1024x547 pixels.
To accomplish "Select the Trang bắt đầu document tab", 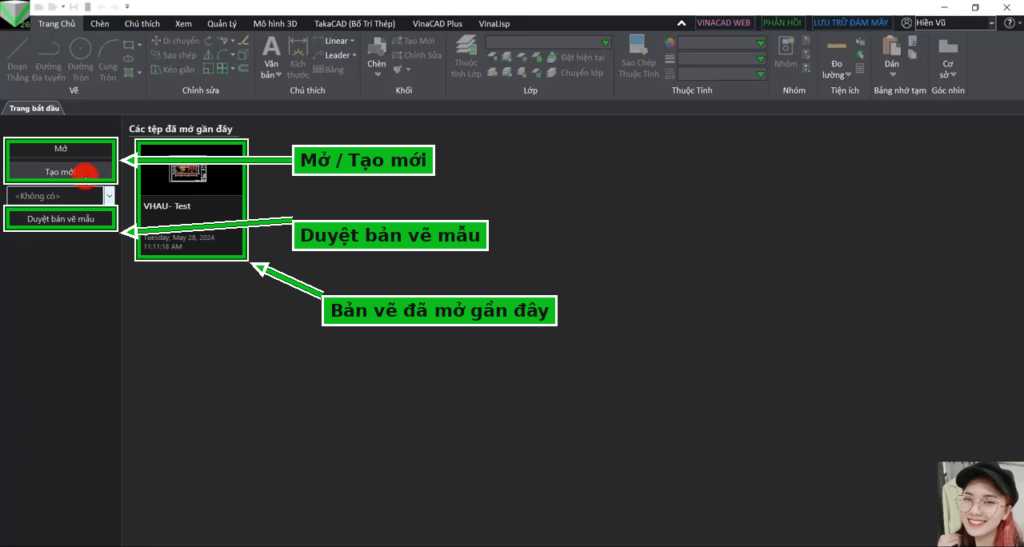I will (34, 108).
